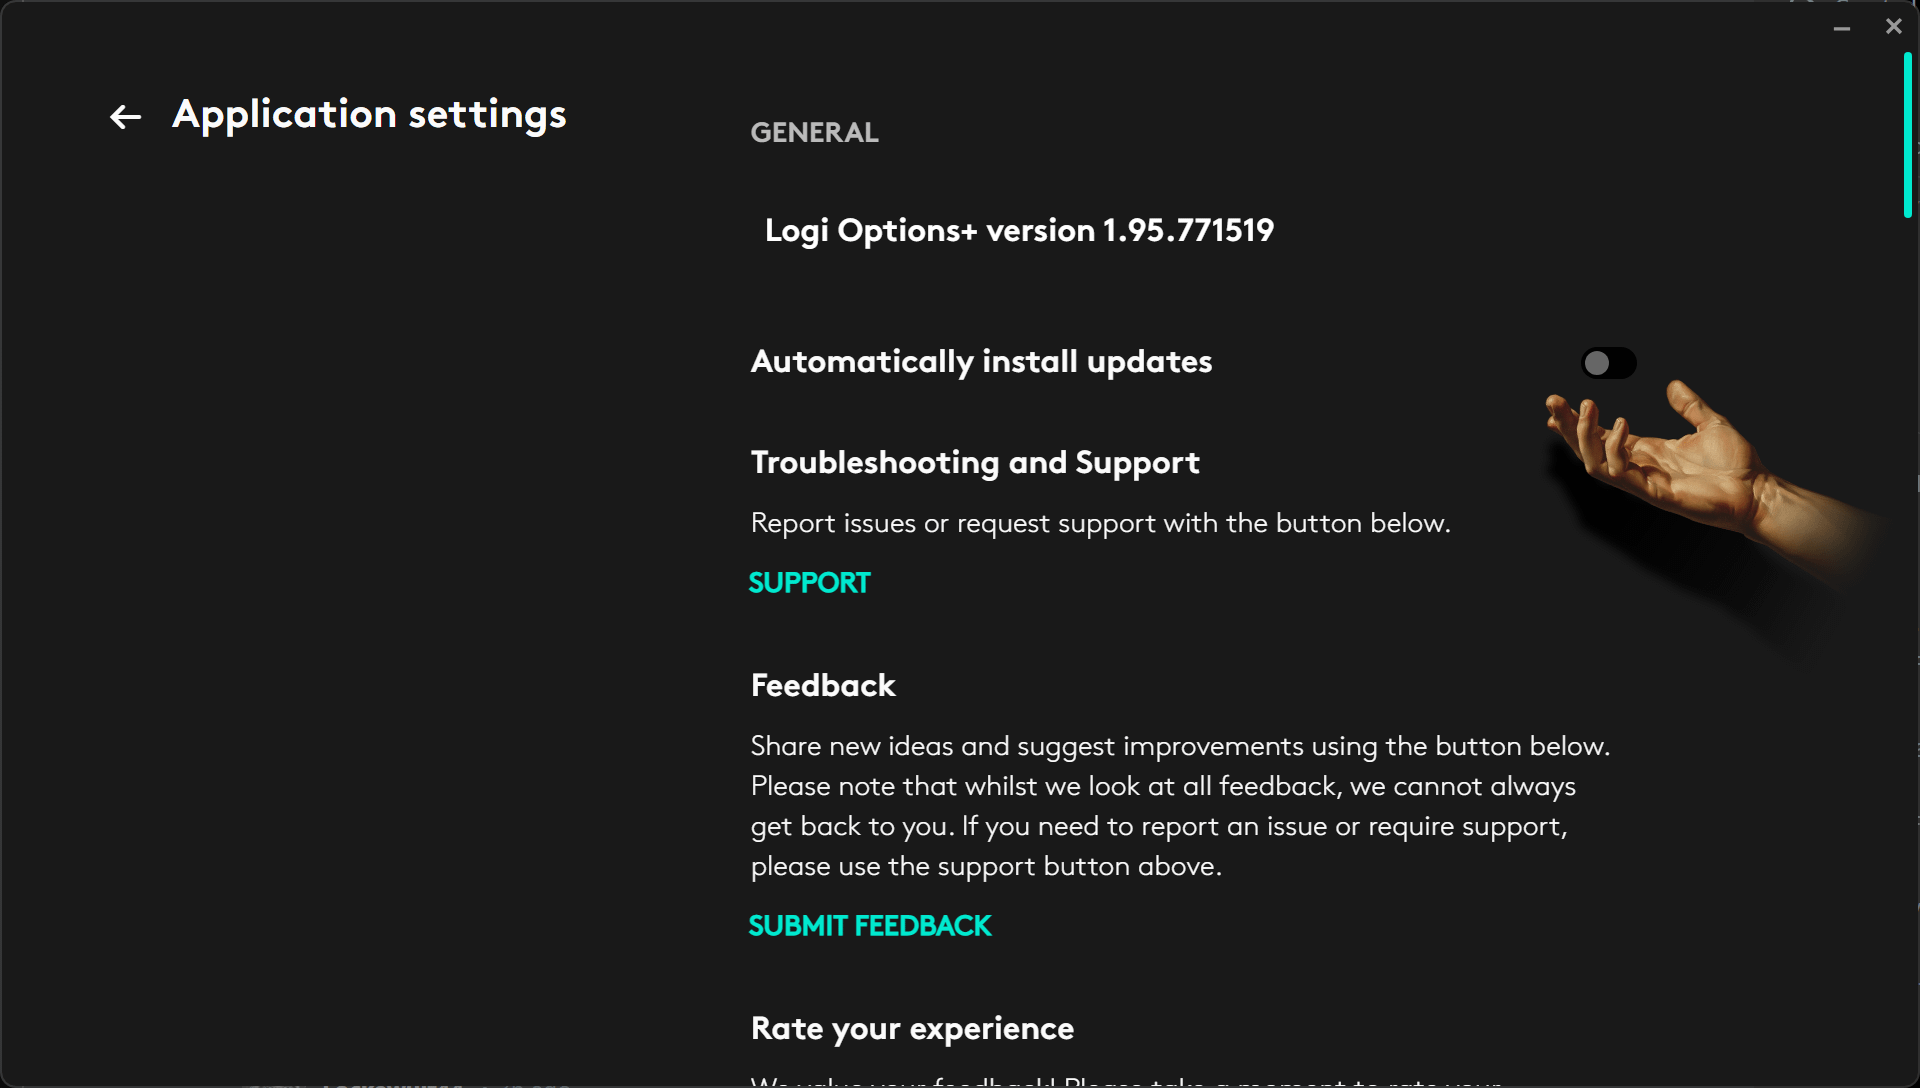Image resolution: width=1920 pixels, height=1088 pixels.
Task: Click the back arrow beside Application settings
Action: [x=125, y=117]
